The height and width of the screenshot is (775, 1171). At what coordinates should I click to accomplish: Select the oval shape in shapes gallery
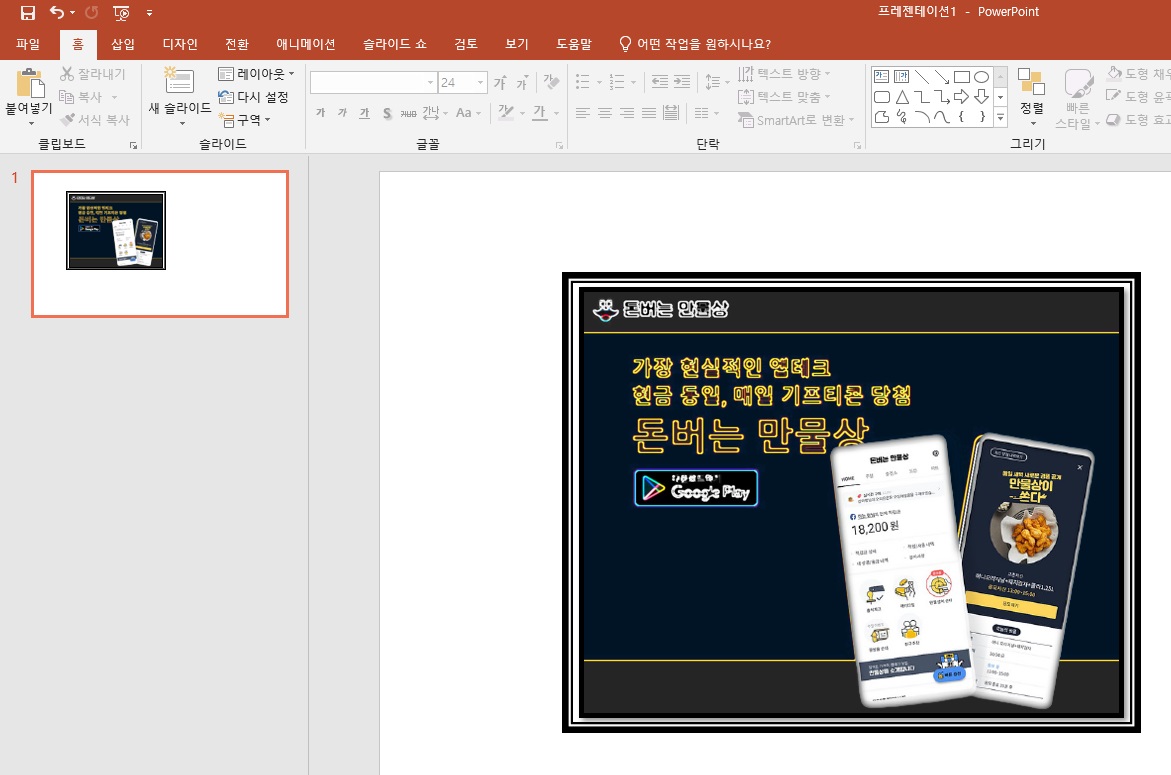981,76
